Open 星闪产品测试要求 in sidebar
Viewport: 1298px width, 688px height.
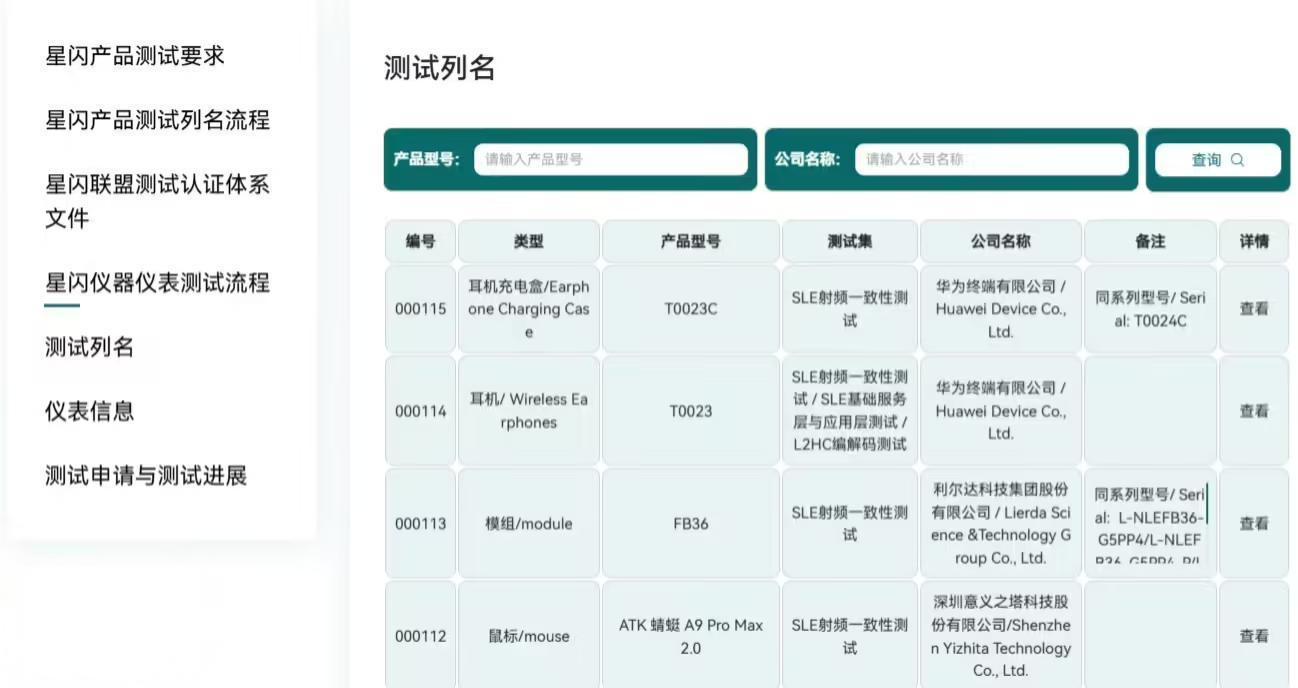[135, 56]
